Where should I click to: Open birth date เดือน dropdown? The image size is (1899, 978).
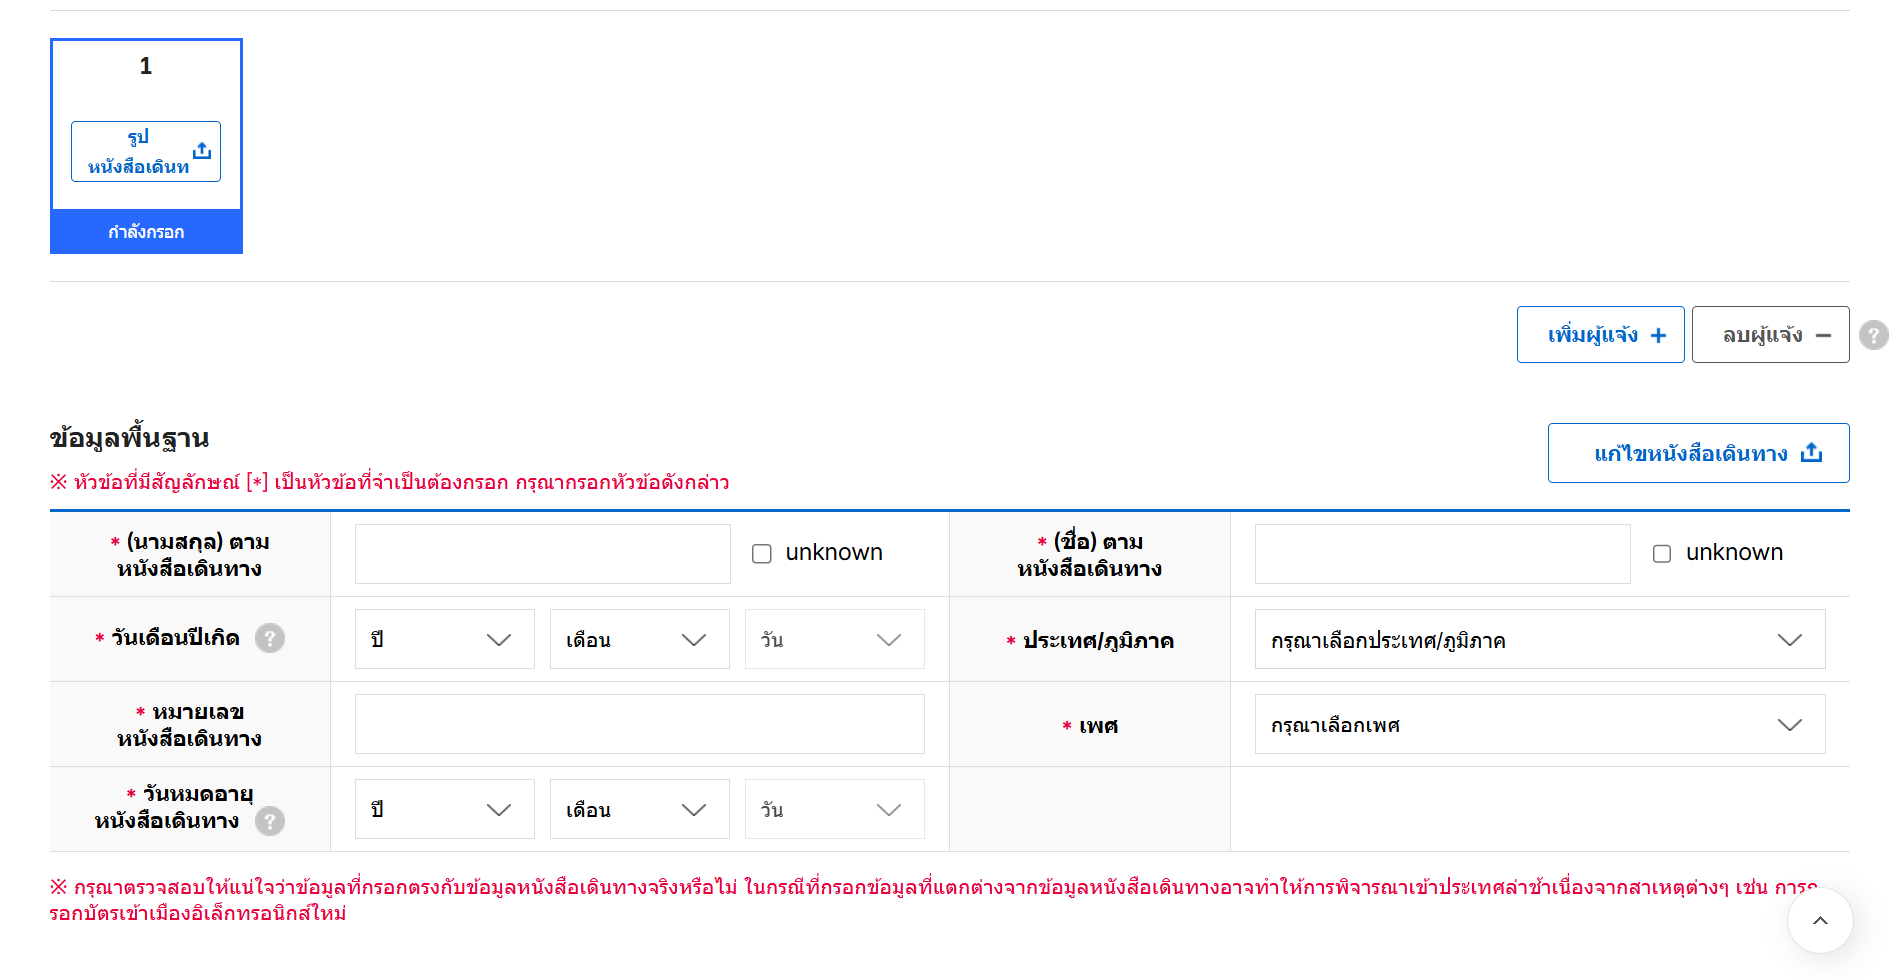(x=639, y=639)
